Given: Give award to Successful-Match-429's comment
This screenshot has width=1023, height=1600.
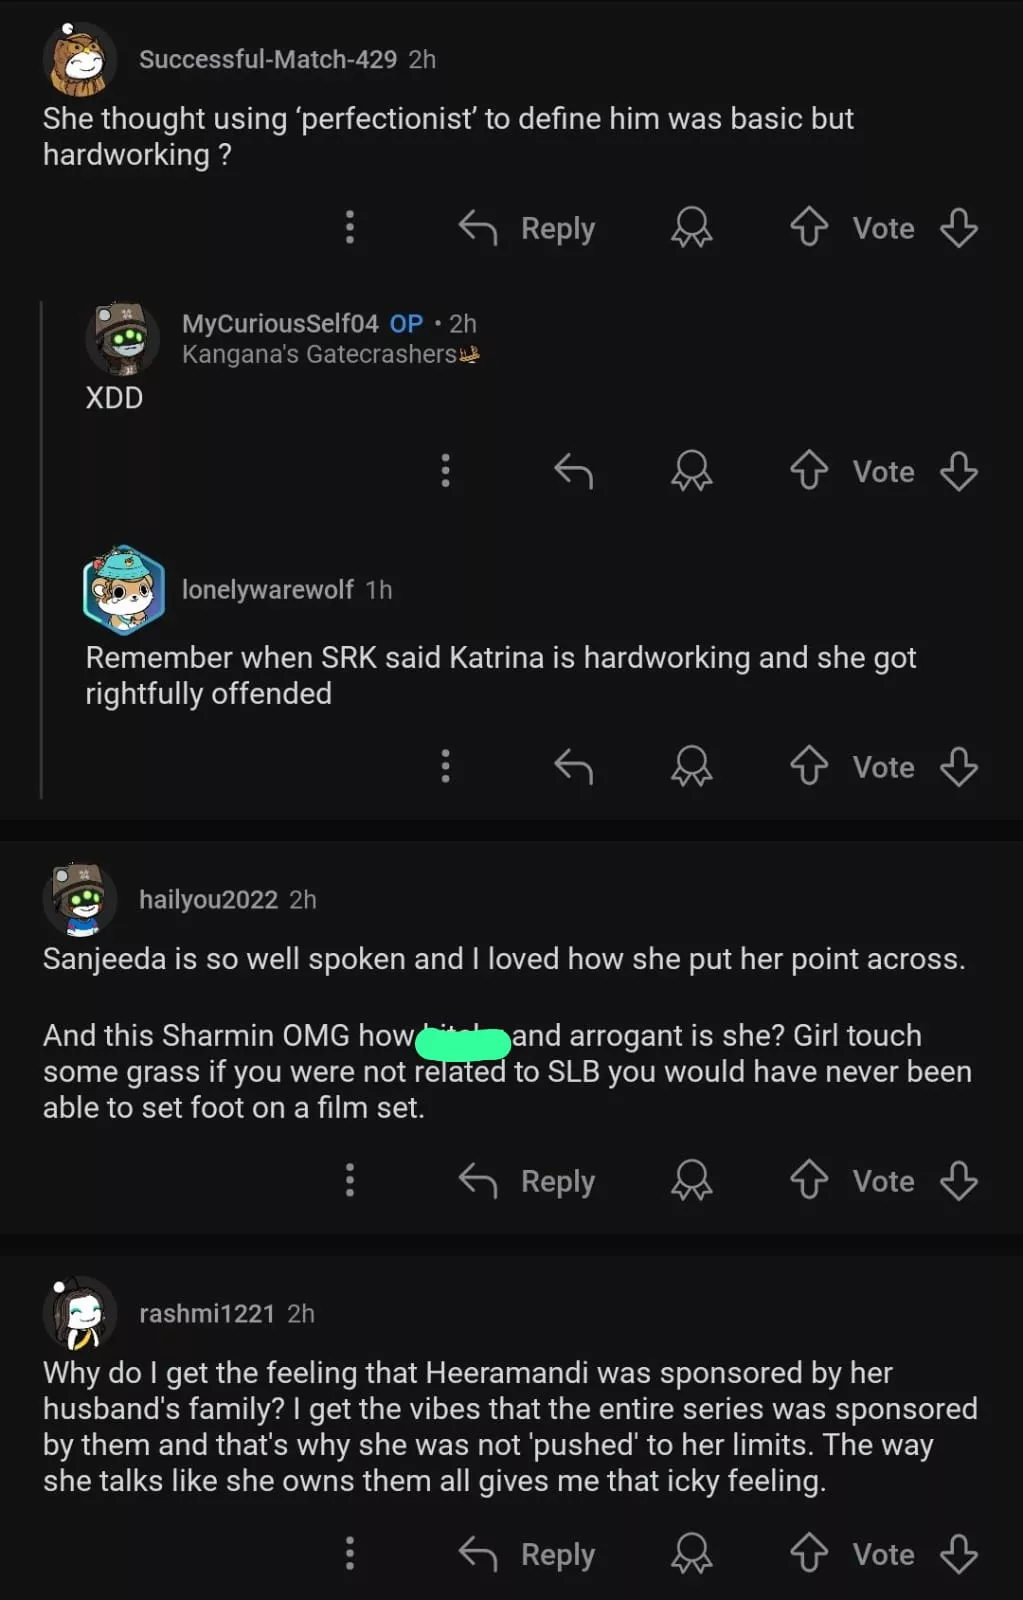Looking at the screenshot, I should pyautogui.click(x=691, y=227).
